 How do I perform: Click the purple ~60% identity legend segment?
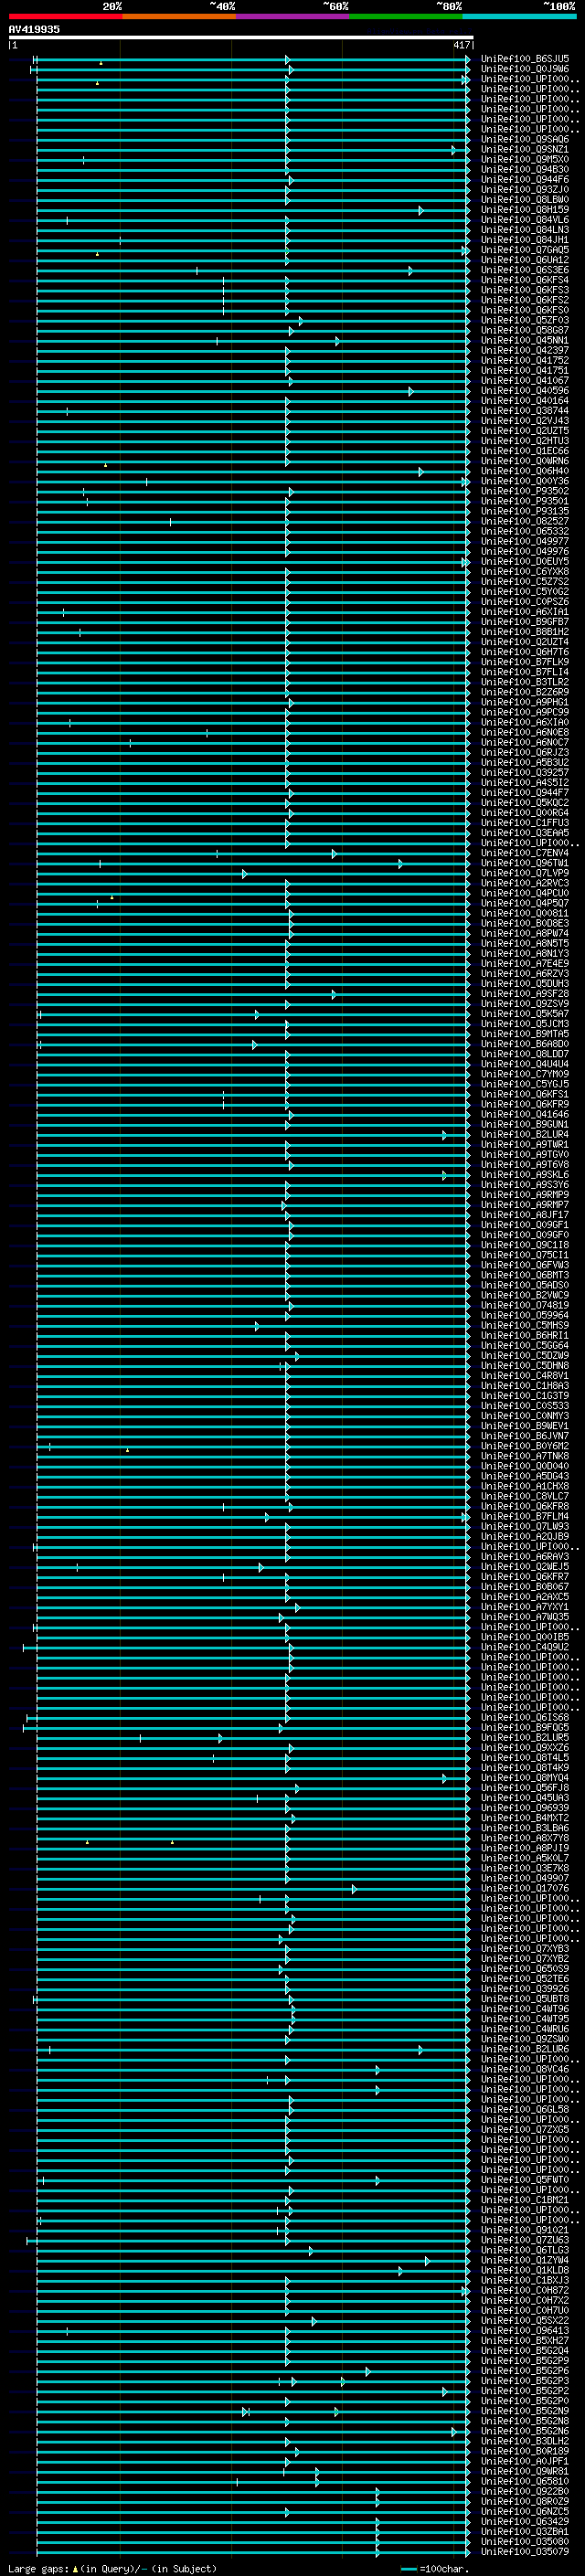point(292,17)
